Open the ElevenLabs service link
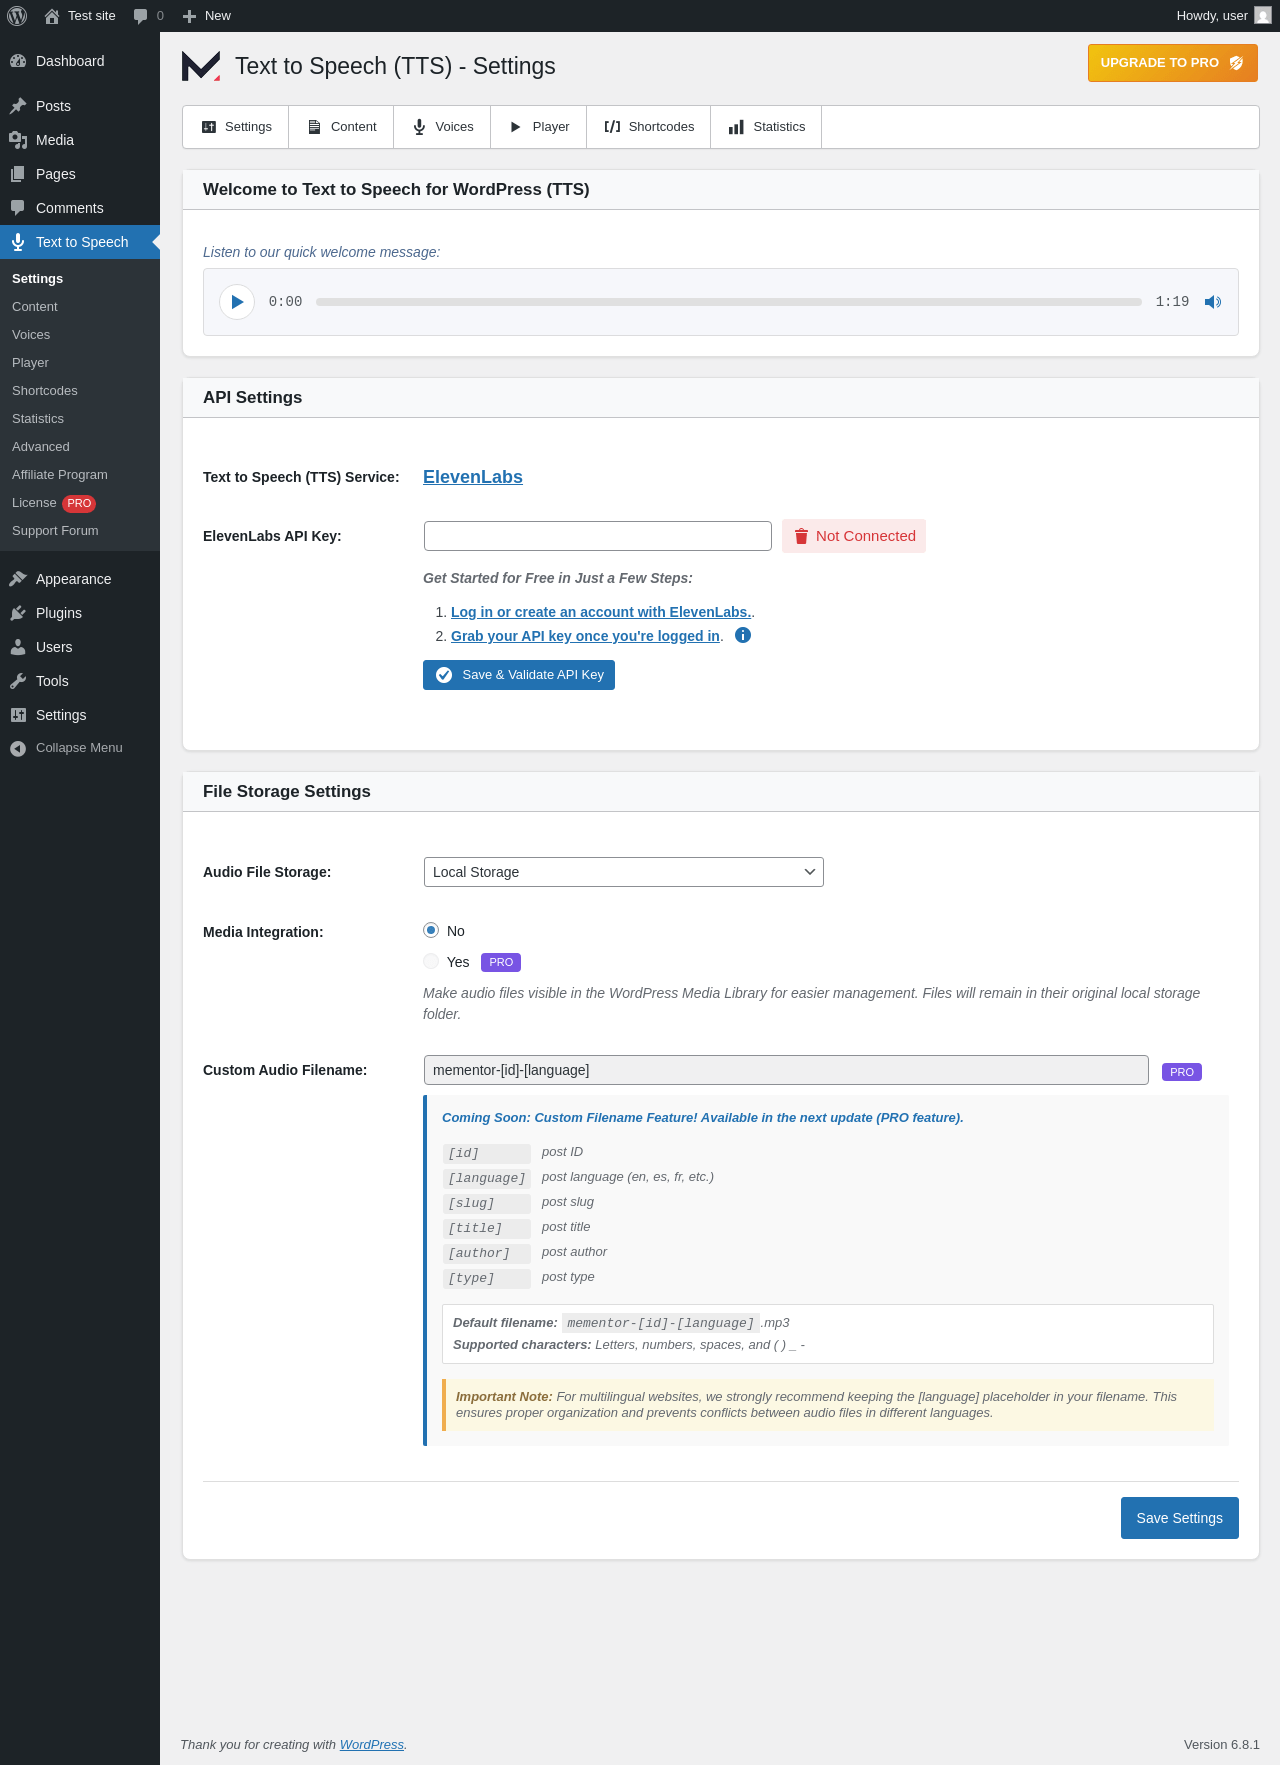Viewport: 1280px width, 1765px height. 473,477
